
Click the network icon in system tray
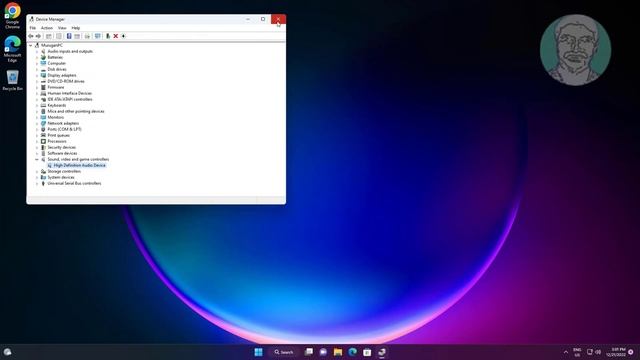[589, 352]
